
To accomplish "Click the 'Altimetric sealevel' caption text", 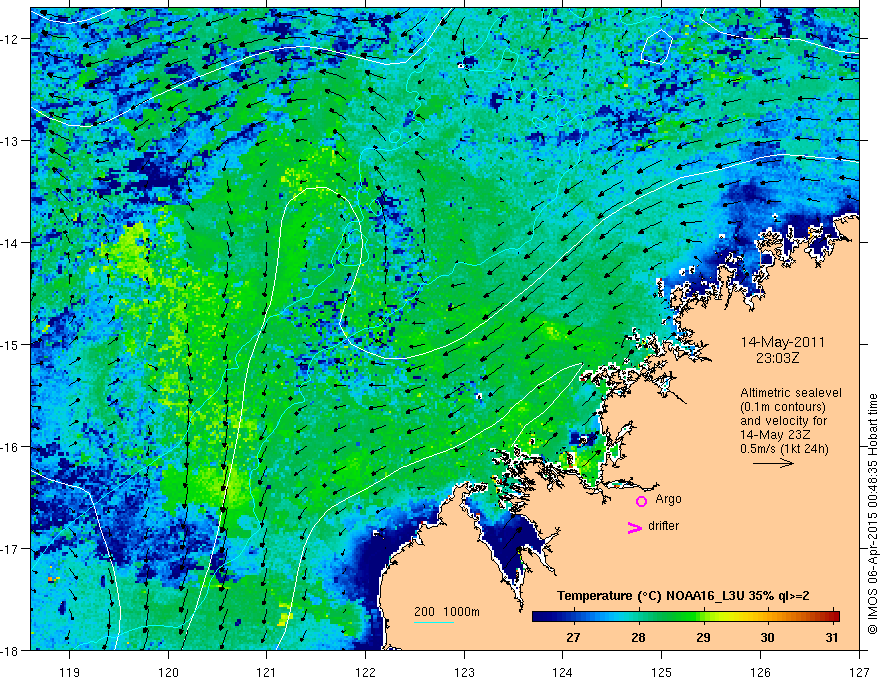I will 791,393.
